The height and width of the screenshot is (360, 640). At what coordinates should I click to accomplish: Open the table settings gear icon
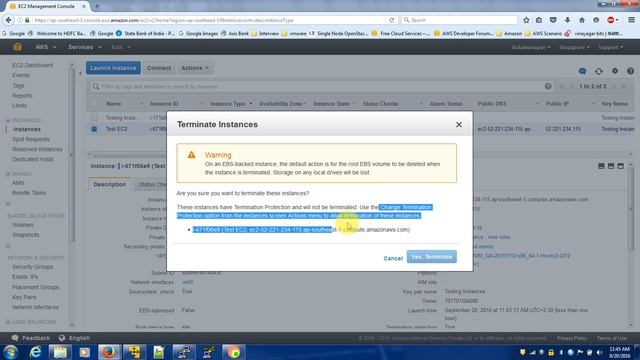tap(615, 71)
